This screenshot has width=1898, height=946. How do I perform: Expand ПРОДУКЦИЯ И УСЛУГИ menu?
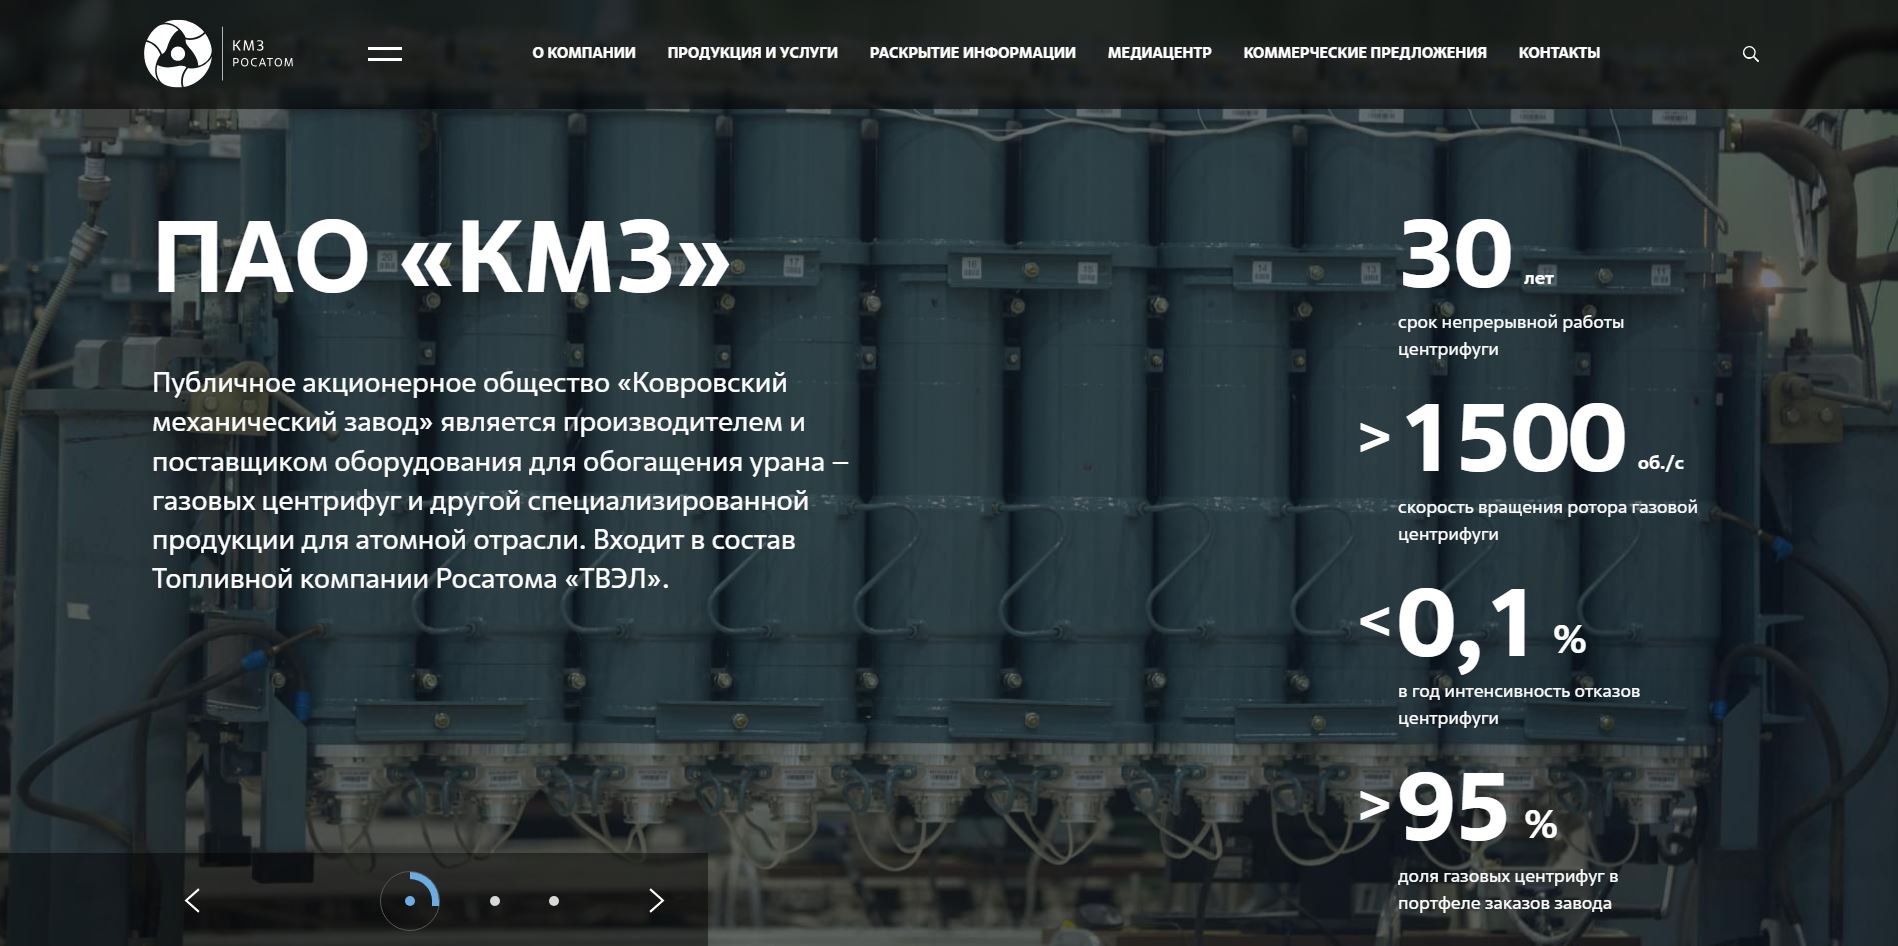coord(752,53)
